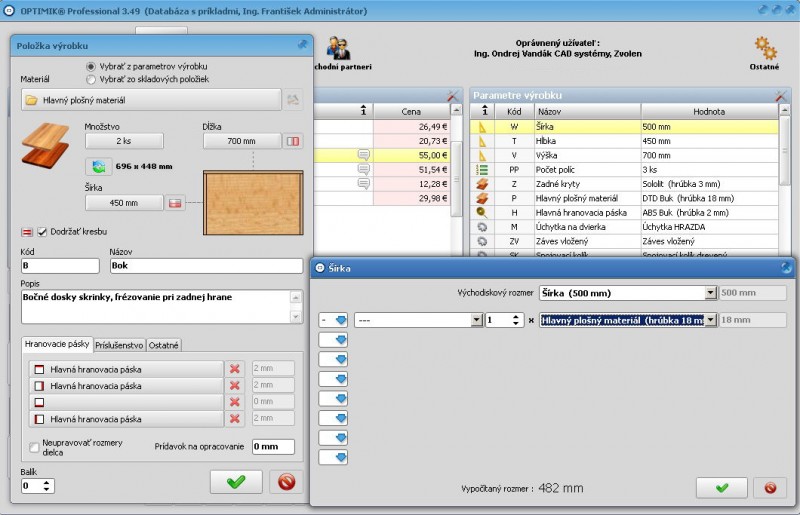800x515 pixels.
Task: Click the Hlavná hranovacia páska parameter icon
Action: tap(482, 212)
